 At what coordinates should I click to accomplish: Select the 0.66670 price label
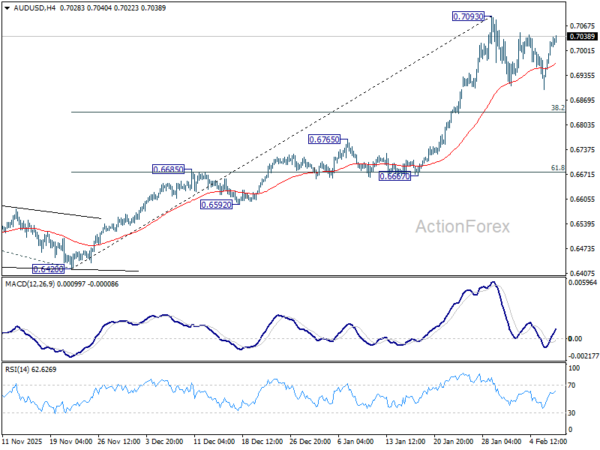(395, 176)
